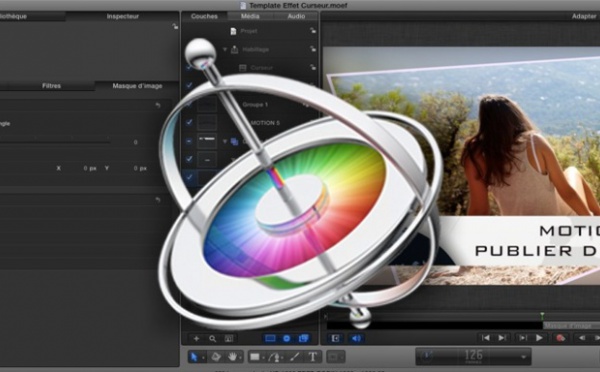Toggle the Groupe 1 layer checkbox
This screenshot has width=600, height=372.
pos(189,104)
